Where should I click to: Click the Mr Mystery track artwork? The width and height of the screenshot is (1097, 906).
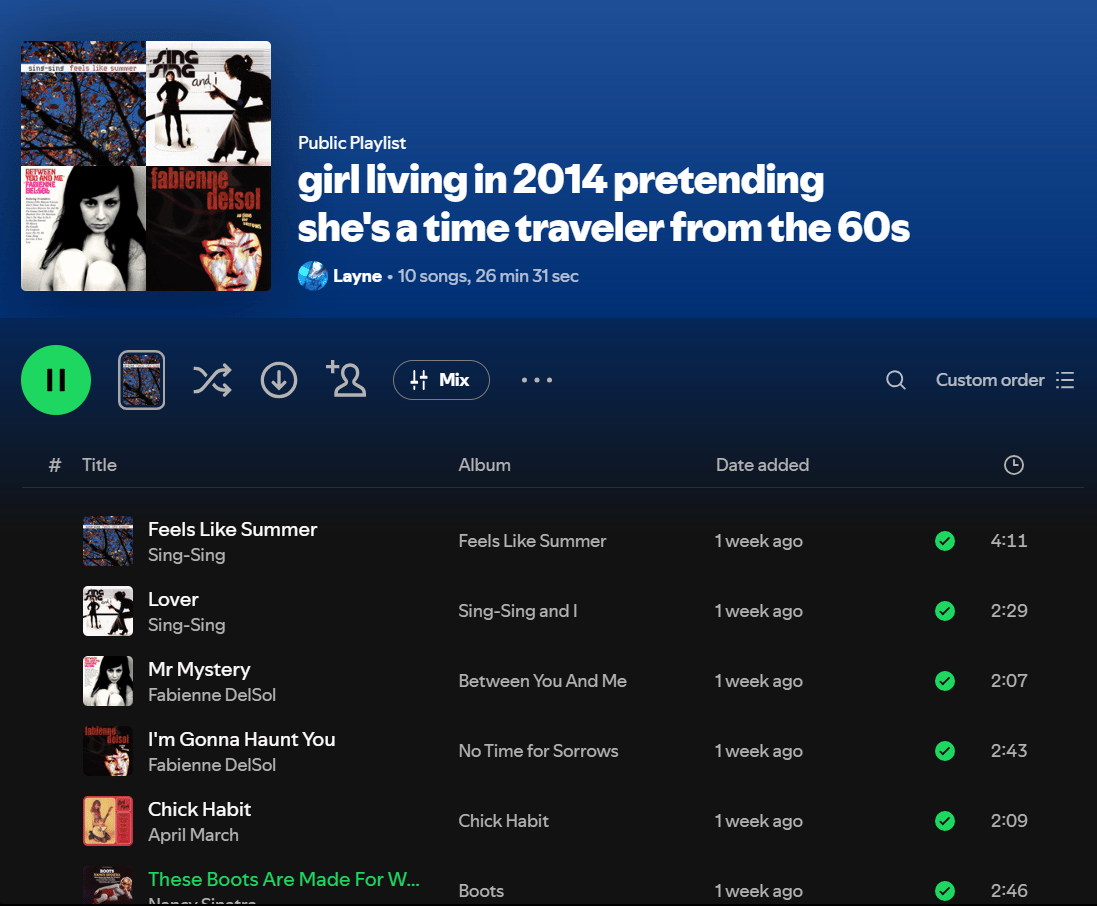coord(108,681)
